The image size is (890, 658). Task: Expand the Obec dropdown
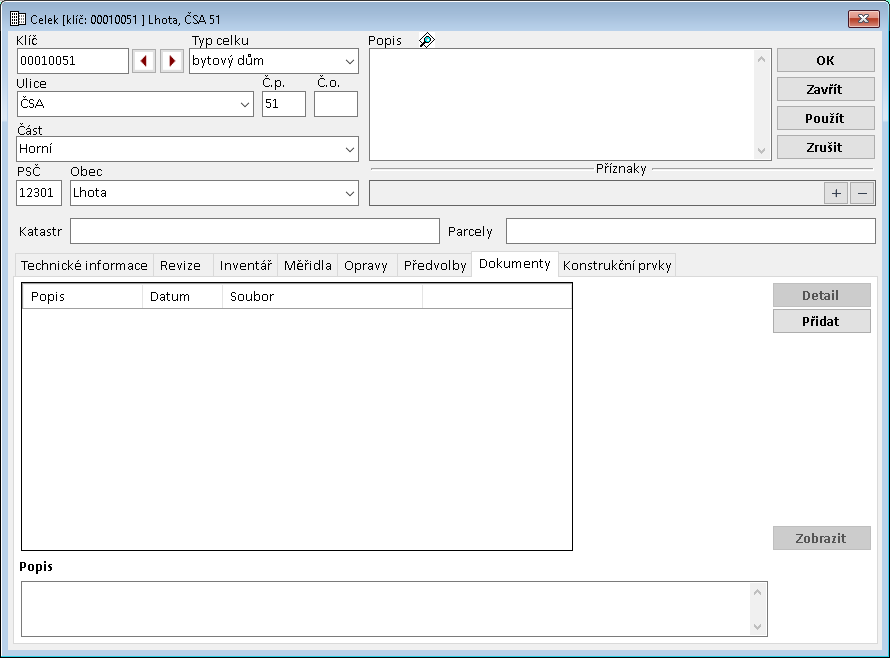[349, 193]
